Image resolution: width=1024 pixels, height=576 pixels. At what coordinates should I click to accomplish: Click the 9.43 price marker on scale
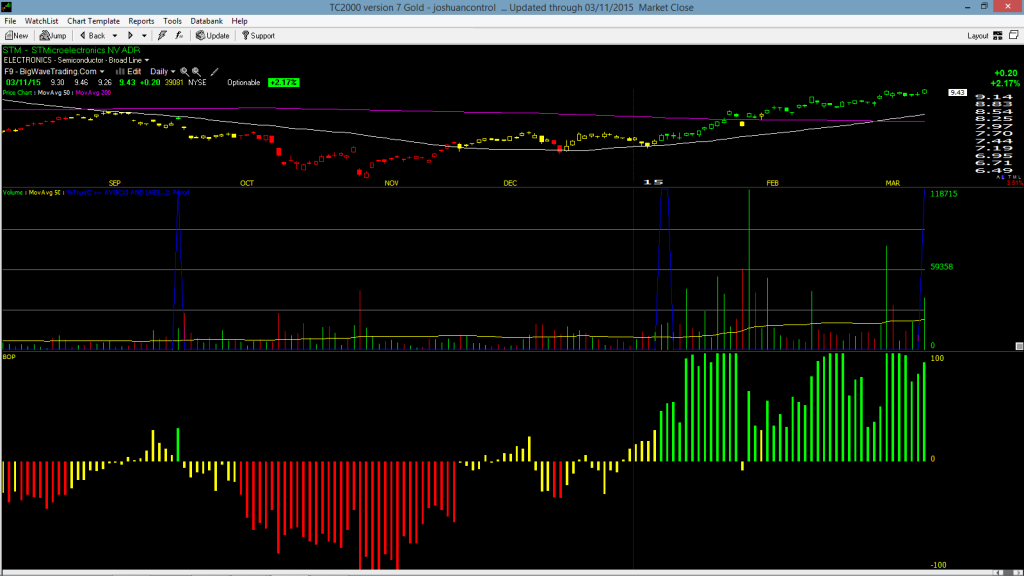pos(957,93)
